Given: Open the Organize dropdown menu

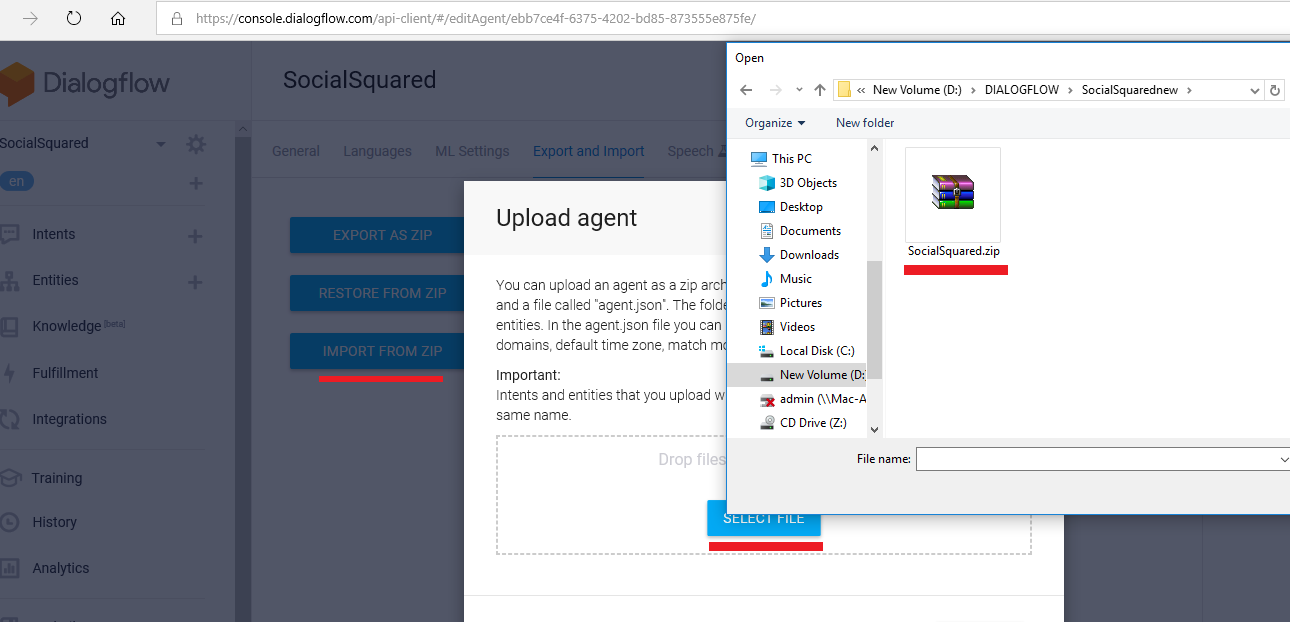Looking at the screenshot, I should pos(775,123).
